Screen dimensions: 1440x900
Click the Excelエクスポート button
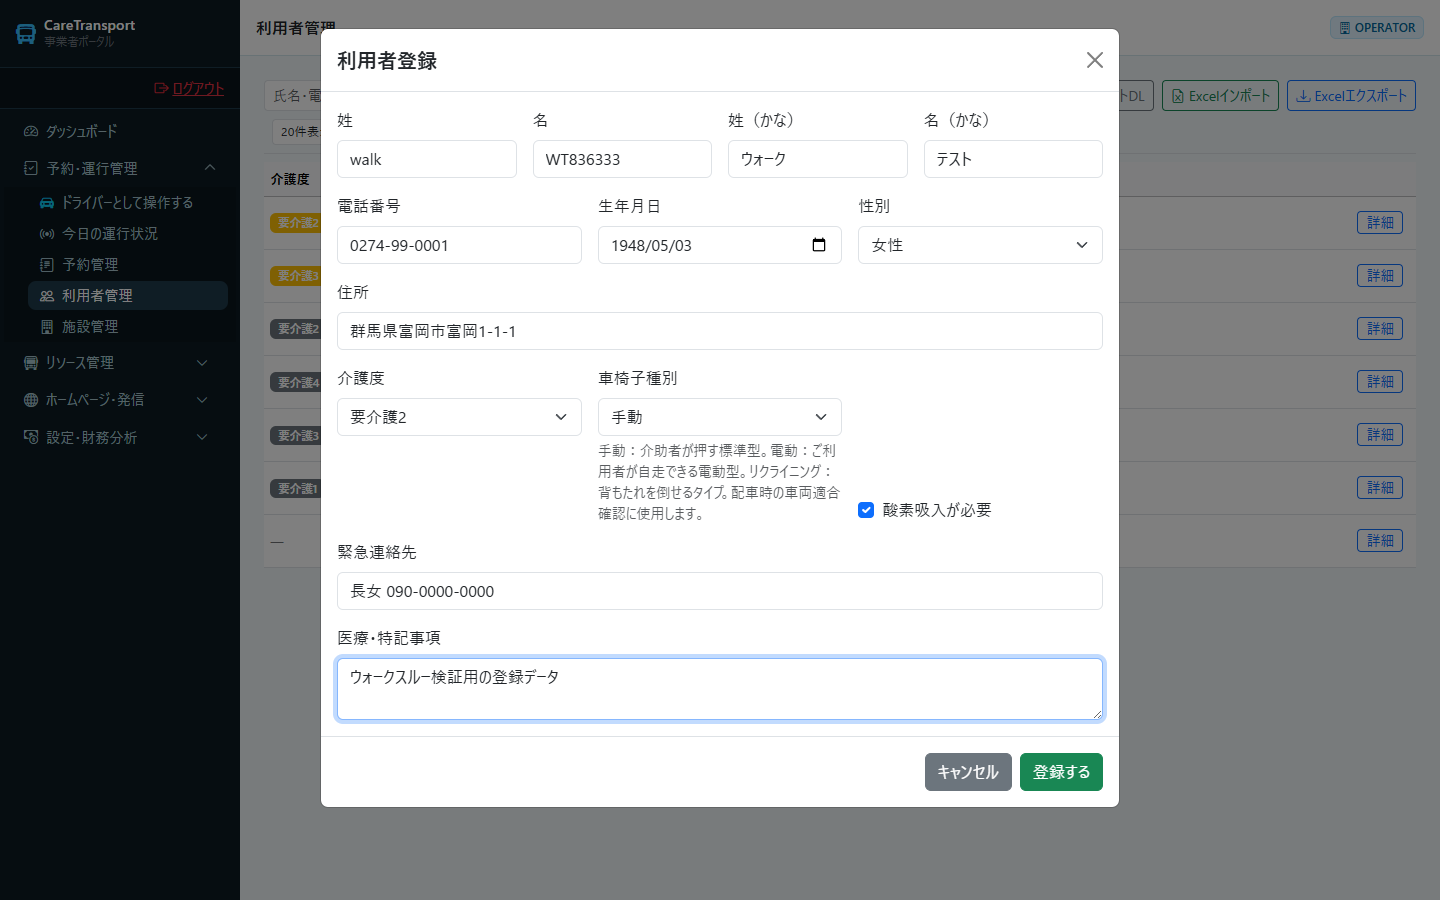click(x=1351, y=96)
